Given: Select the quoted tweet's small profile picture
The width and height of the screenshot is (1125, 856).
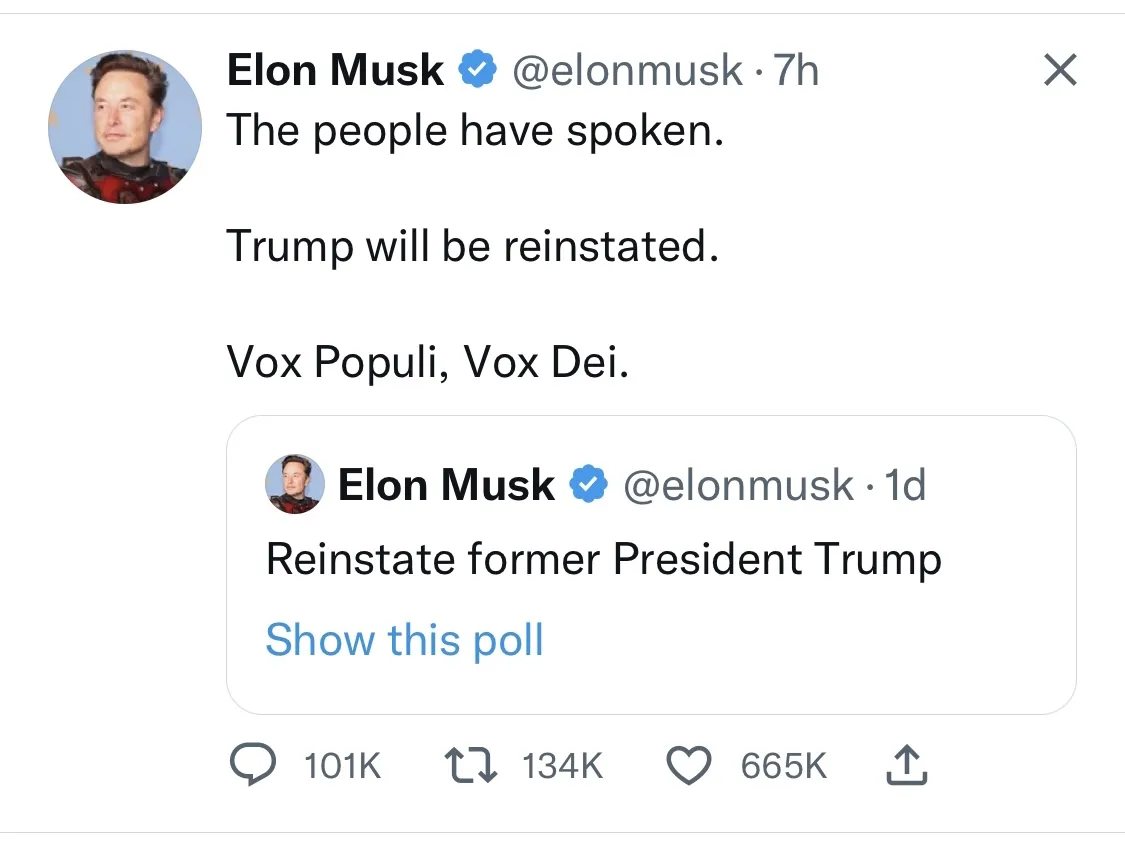Looking at the screenshot, I should click(294, 484).
